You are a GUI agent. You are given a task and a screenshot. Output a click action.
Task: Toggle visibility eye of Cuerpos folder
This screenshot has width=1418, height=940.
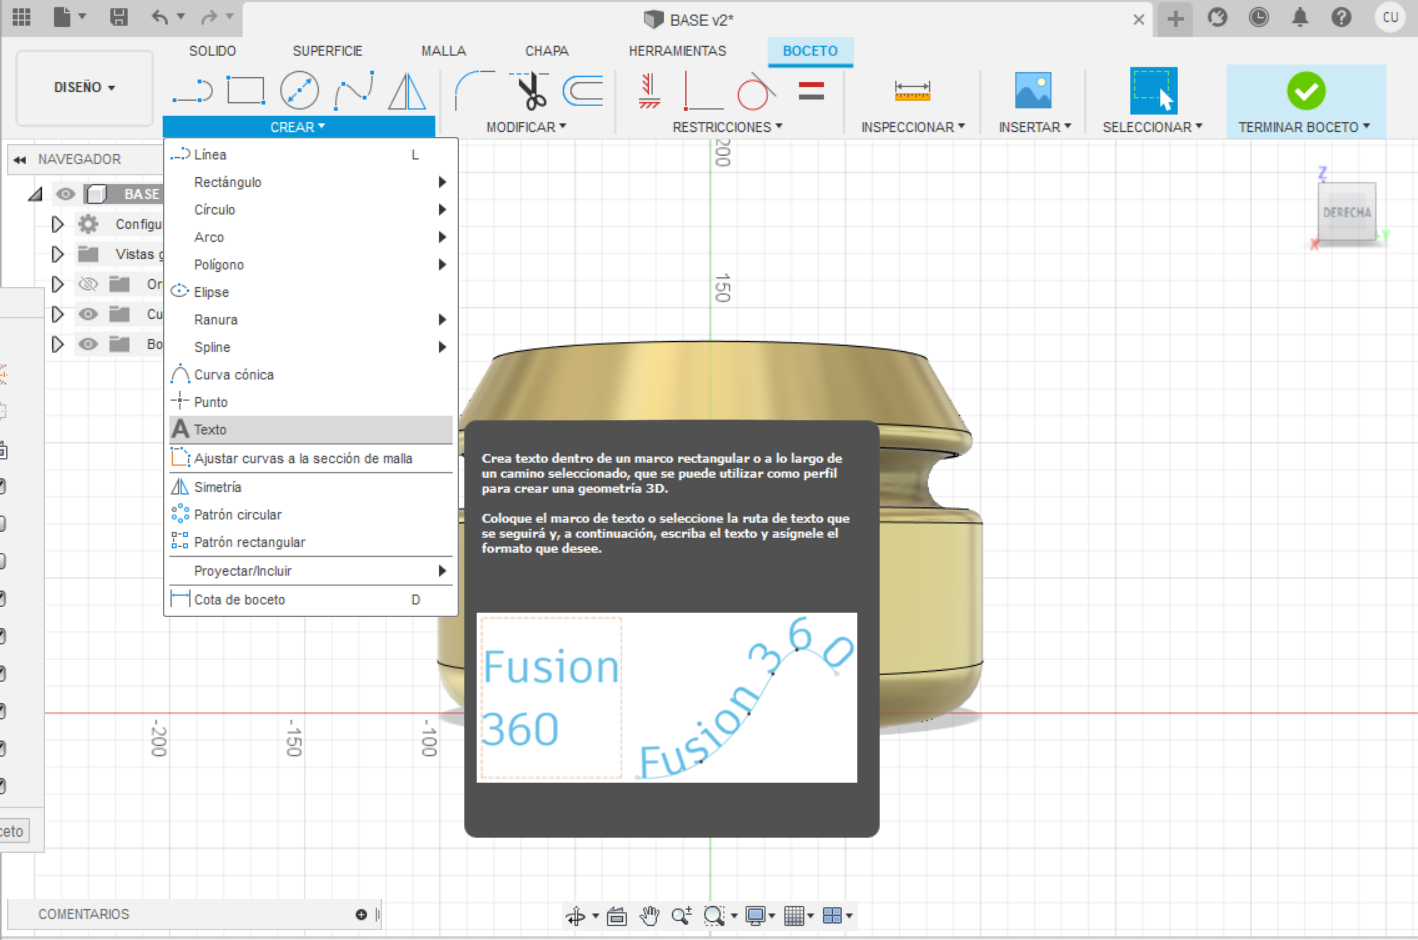(x=88, y=314)
